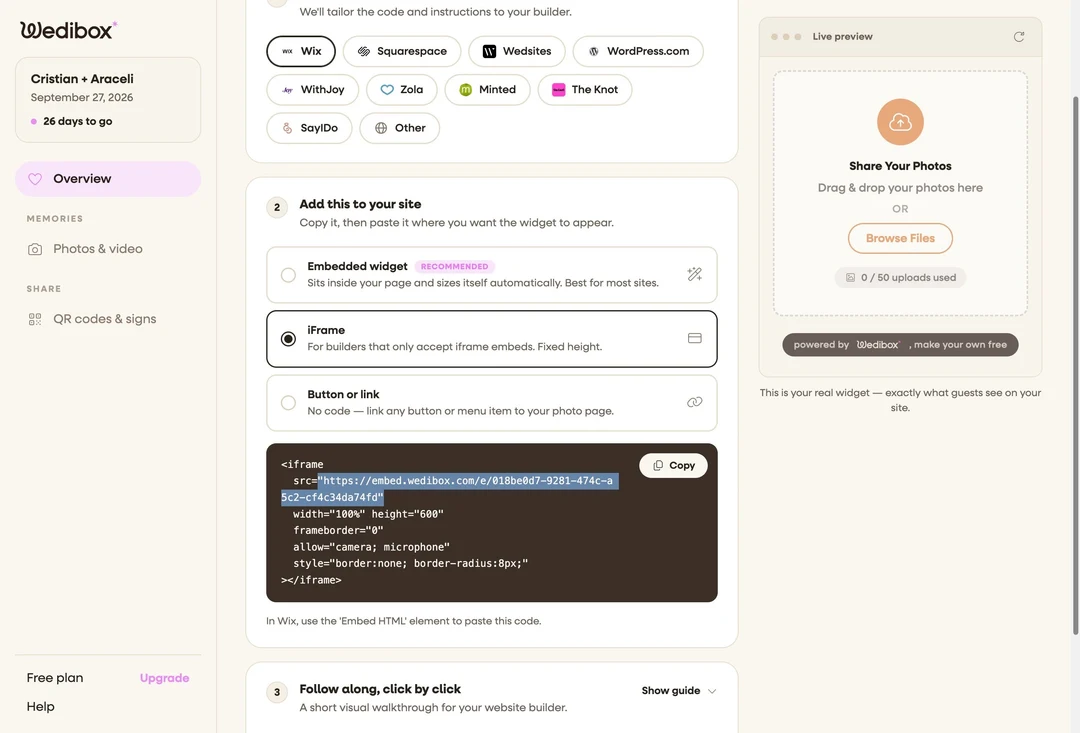Open the Help page
This screenshot has height=733, width=1080.
41,706
